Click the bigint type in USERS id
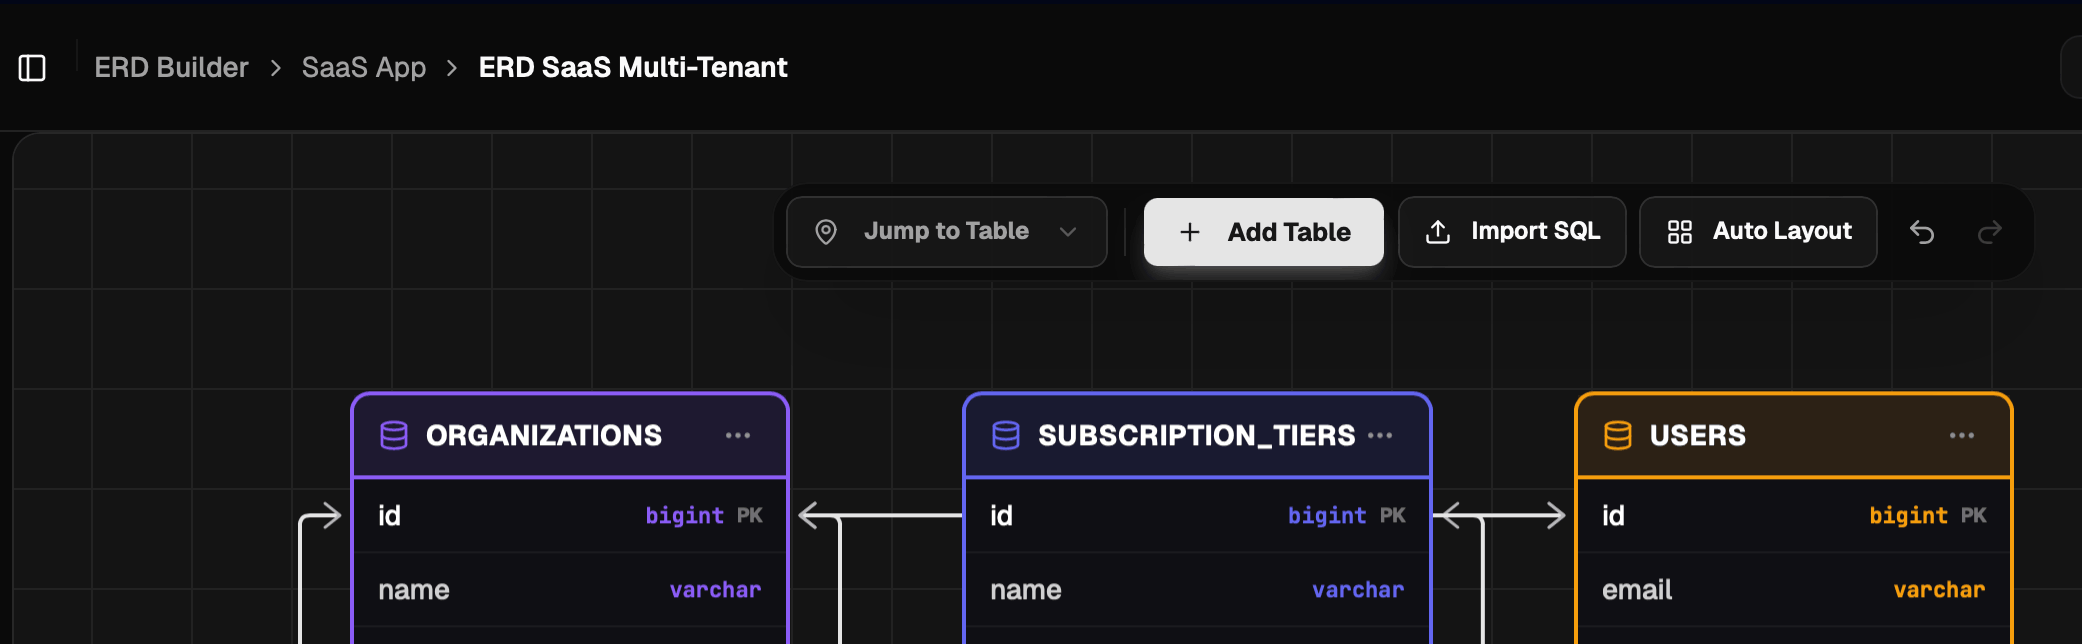Image resolution: width=2082 pixels, height=644 pixels. point(1909,516)
